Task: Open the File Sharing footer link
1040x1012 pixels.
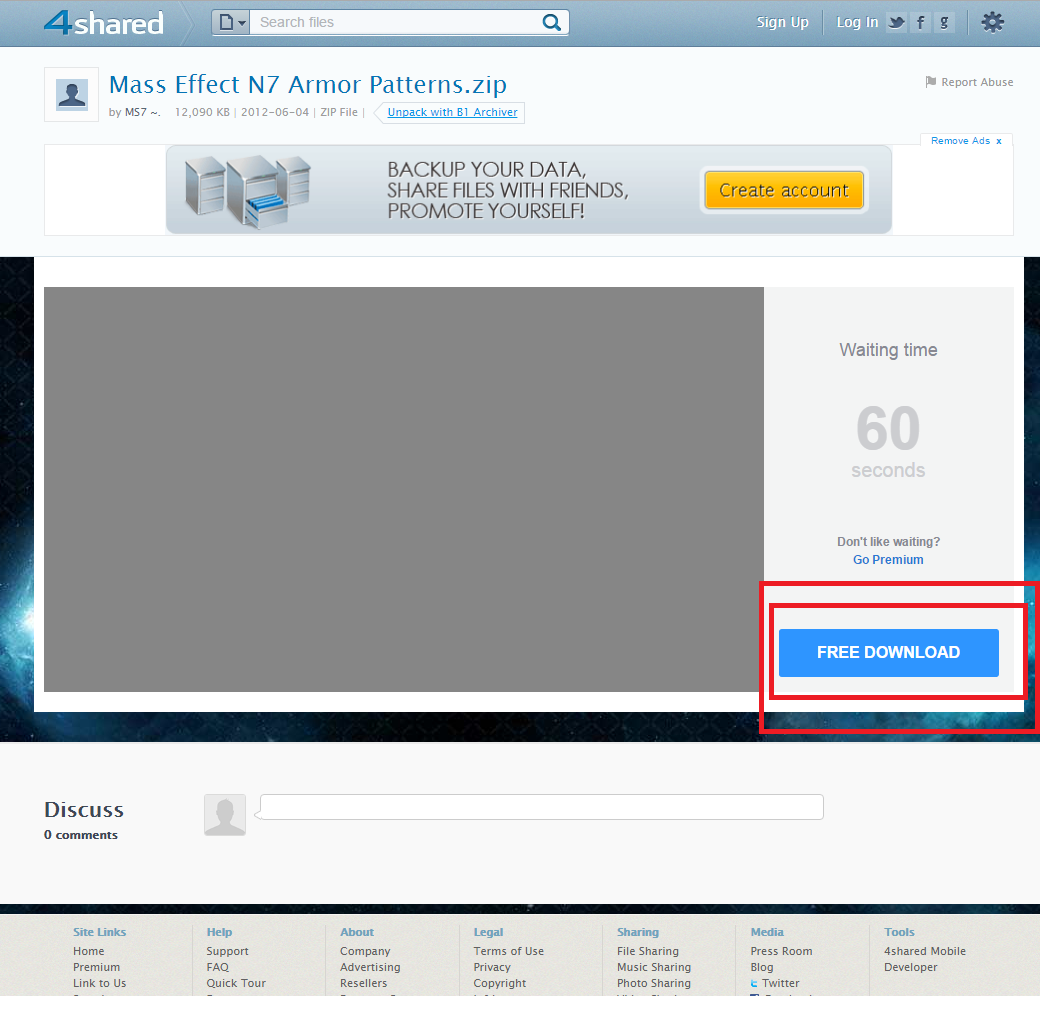Action: [648, 951]
